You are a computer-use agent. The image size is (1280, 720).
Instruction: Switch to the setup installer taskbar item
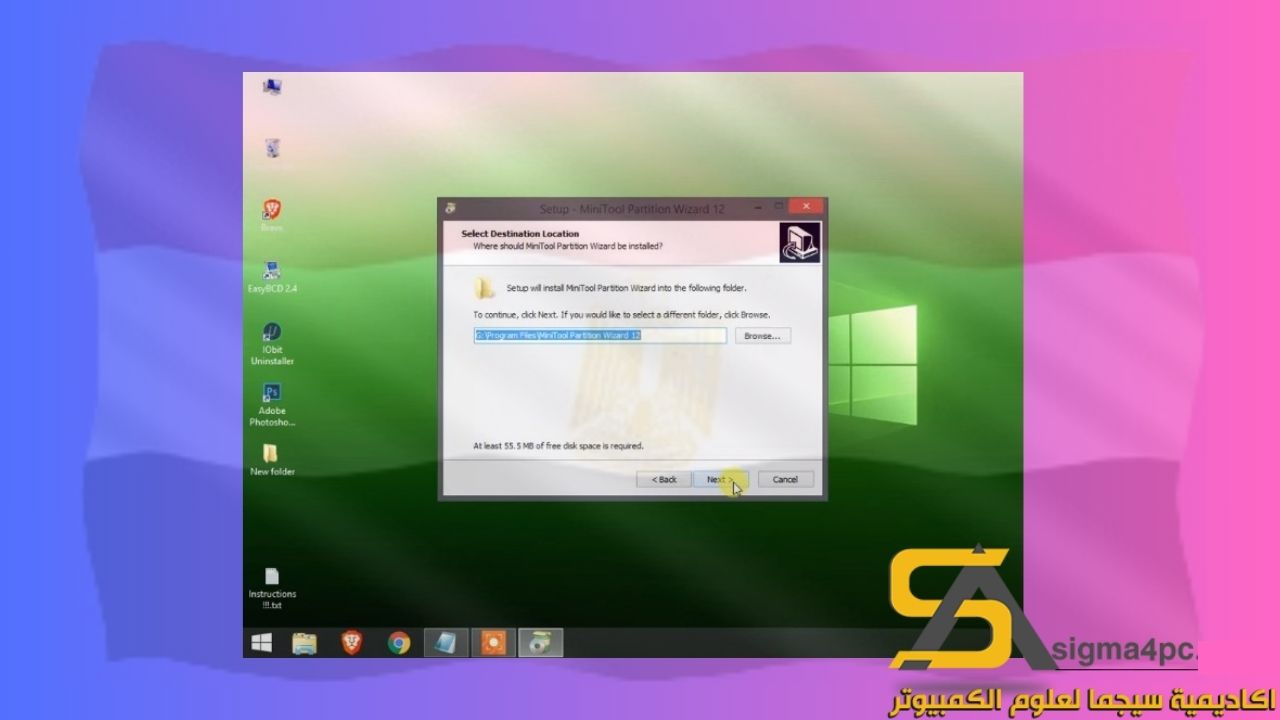[540, 642]
